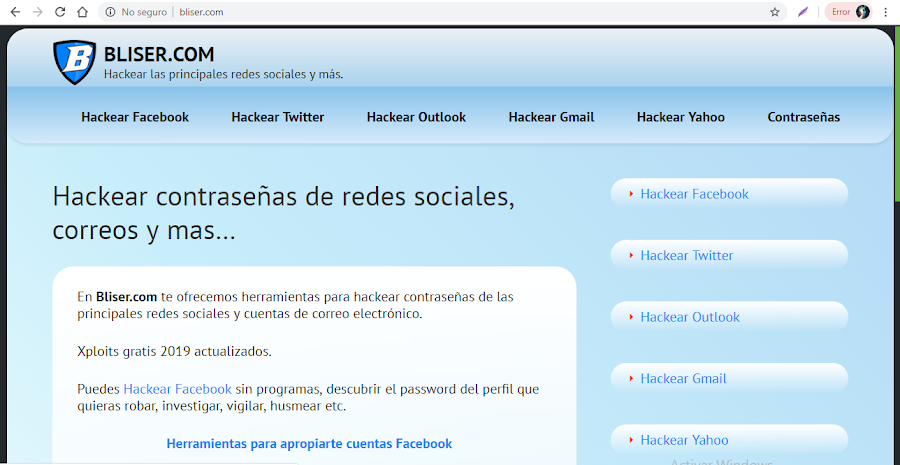Viewport: 900px width, 465px height.
Task: Open the purple feather extension icon
Action: 803,12
